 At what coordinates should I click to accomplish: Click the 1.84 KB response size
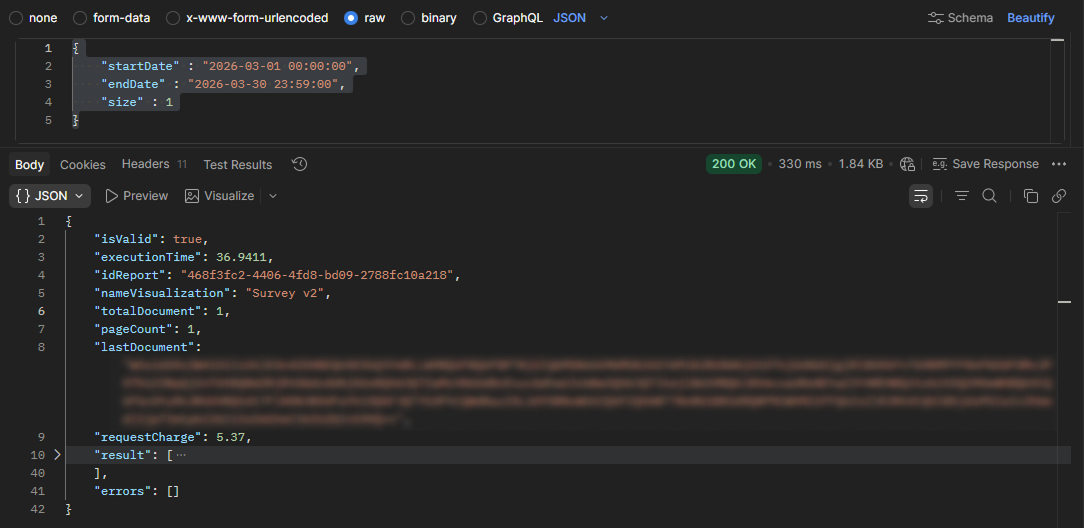coord(861,164)
